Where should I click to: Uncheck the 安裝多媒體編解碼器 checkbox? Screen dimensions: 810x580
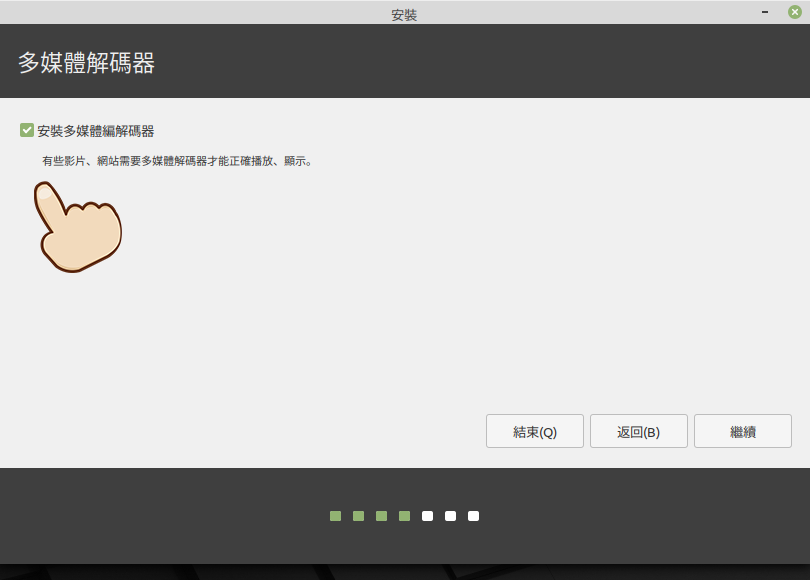[27, 130]
